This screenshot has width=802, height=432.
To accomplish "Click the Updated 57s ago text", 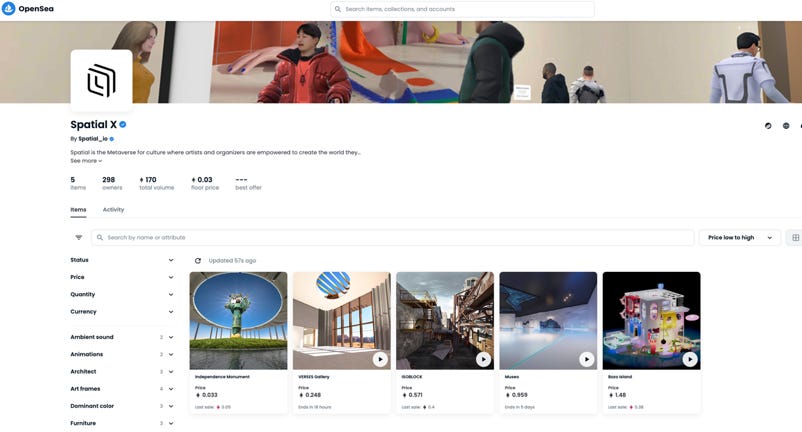I will click(232, 261).
